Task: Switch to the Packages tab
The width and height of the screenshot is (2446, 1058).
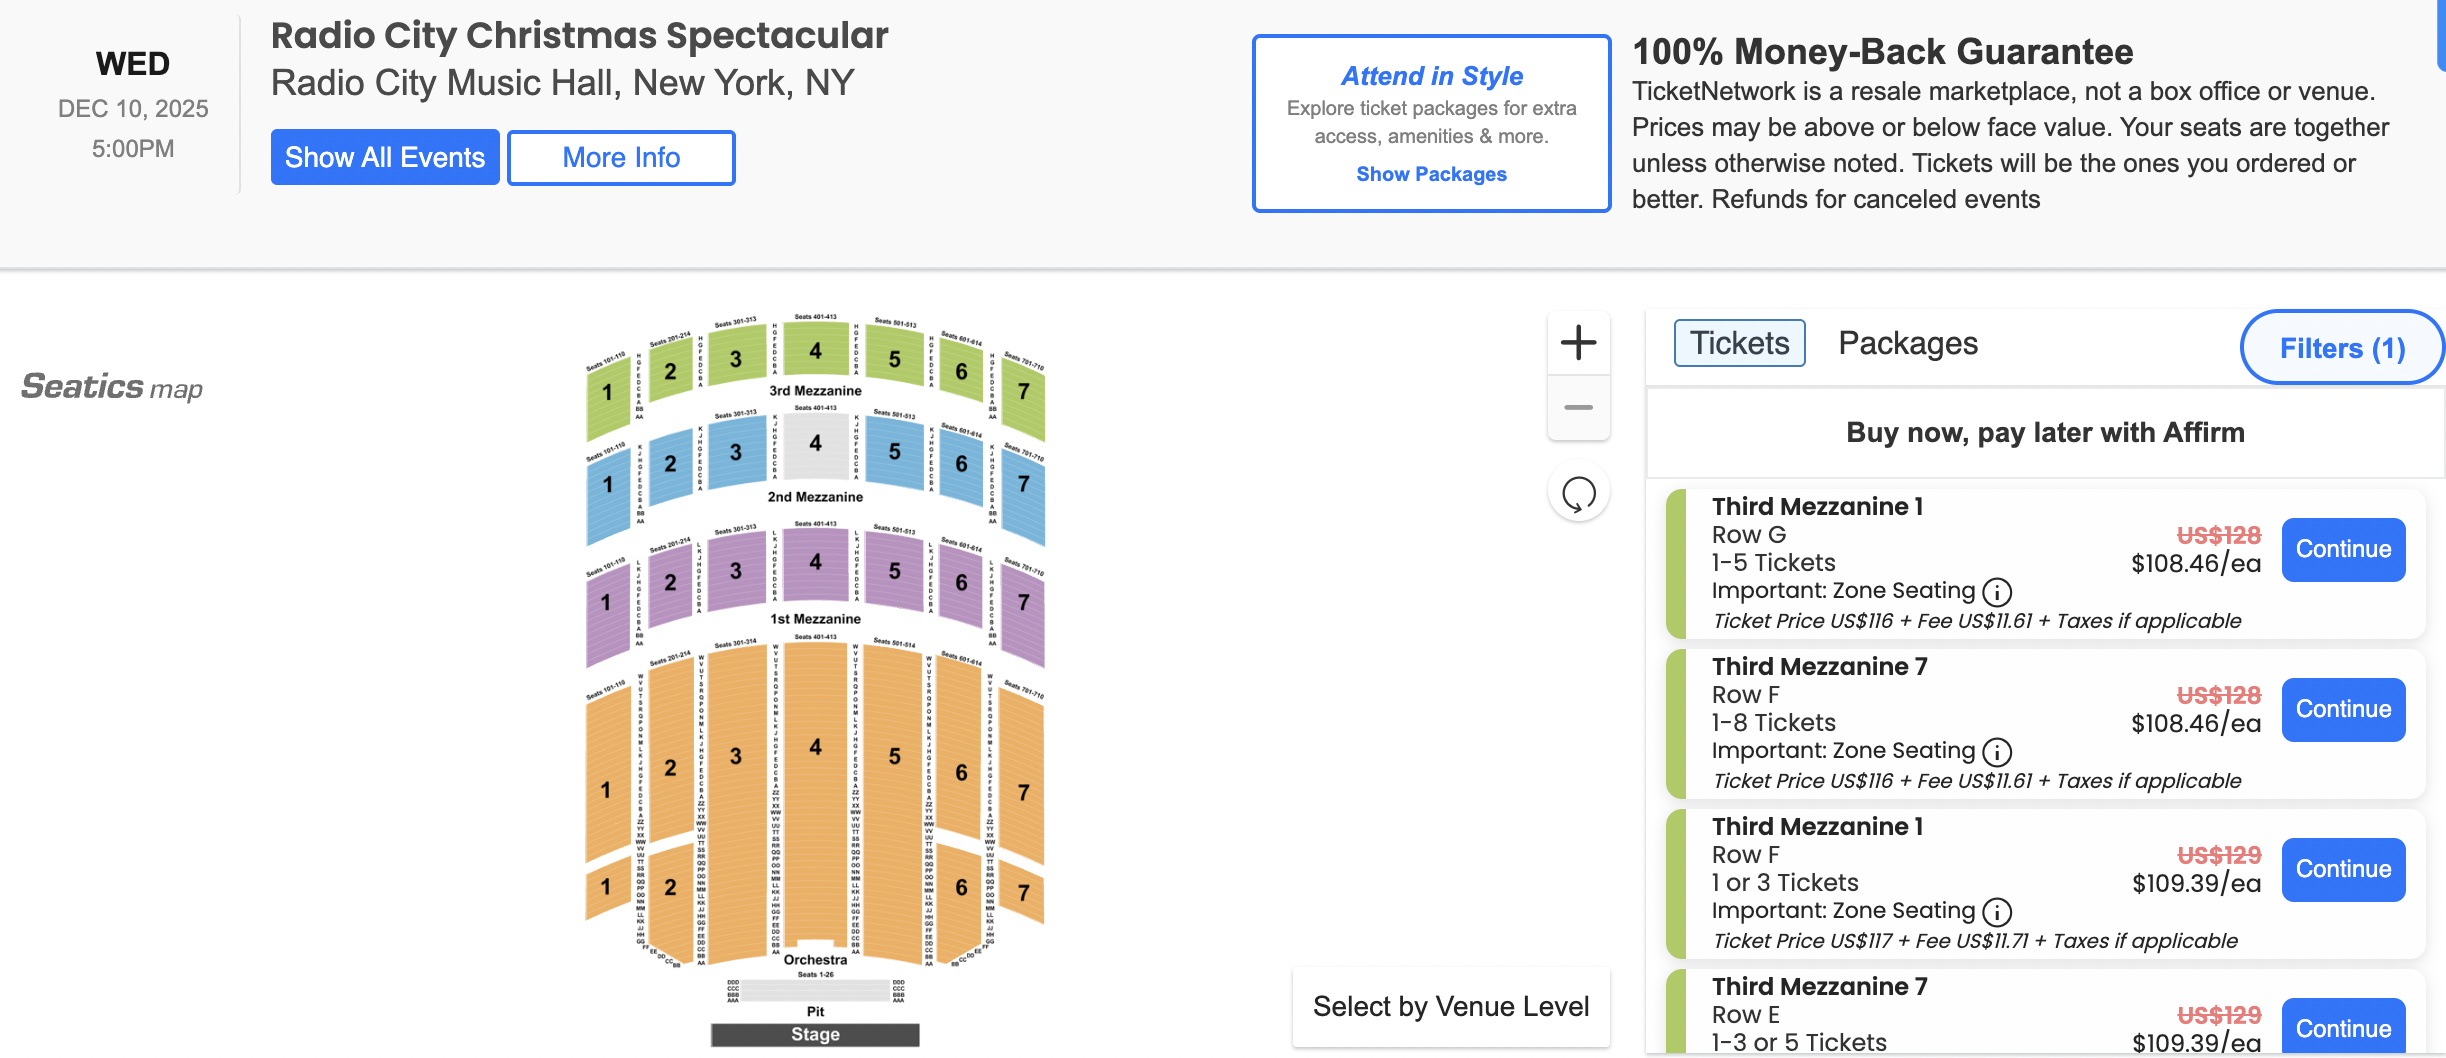Action: [x=1906, y=343]
